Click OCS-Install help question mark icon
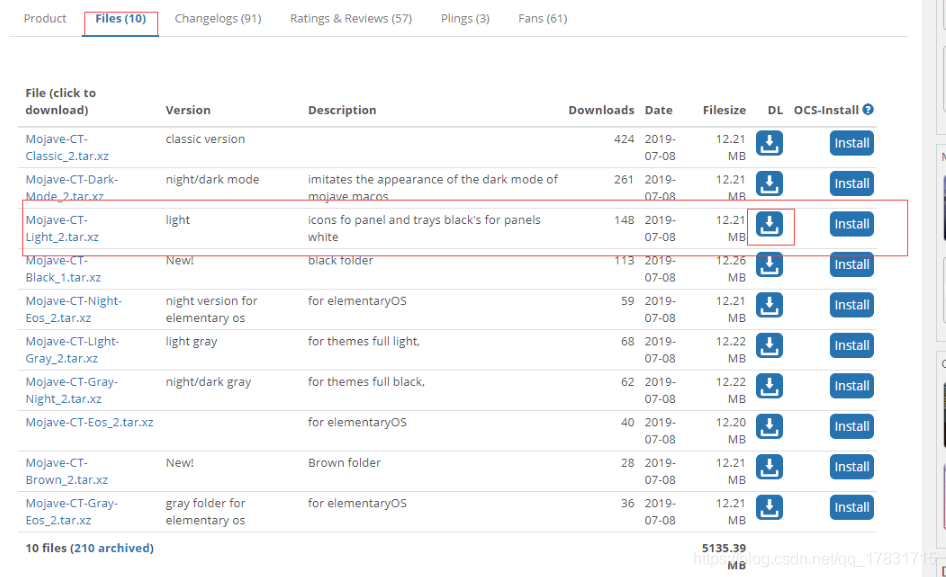Viewport: 946px width, 577px height. [868, 109]
